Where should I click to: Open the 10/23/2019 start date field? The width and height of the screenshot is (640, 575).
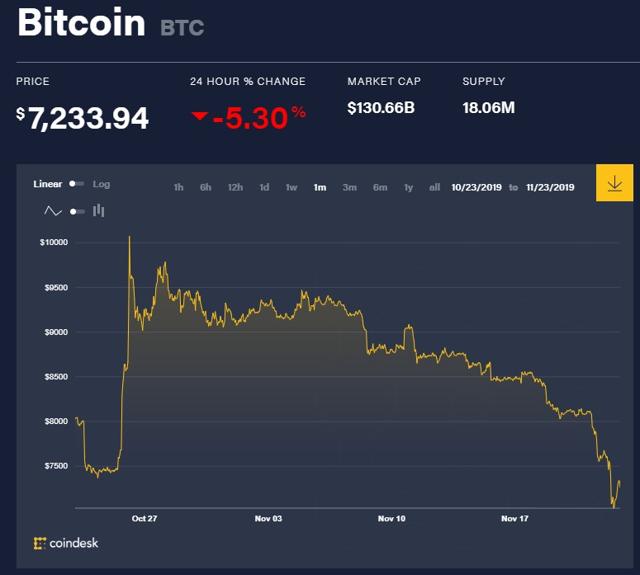(x=476, y=187)
